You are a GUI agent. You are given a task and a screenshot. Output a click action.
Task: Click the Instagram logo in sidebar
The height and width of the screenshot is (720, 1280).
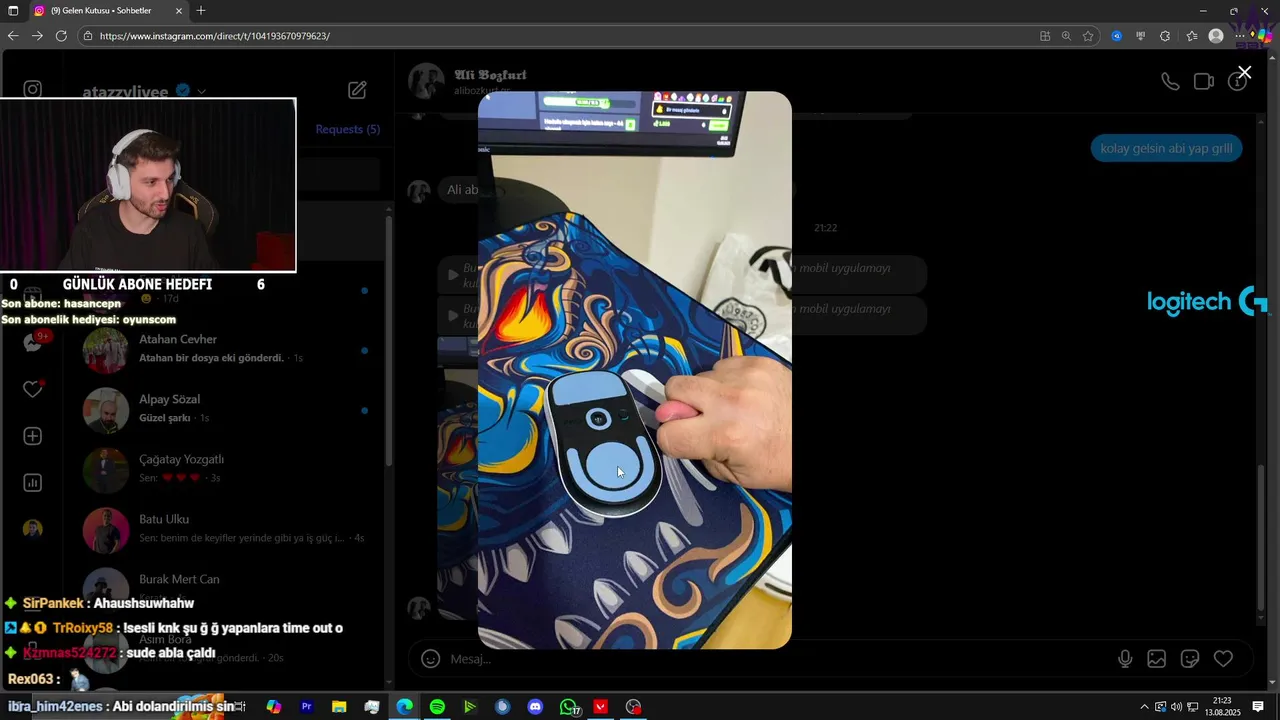pyautogui.click(x=33, y=89)
